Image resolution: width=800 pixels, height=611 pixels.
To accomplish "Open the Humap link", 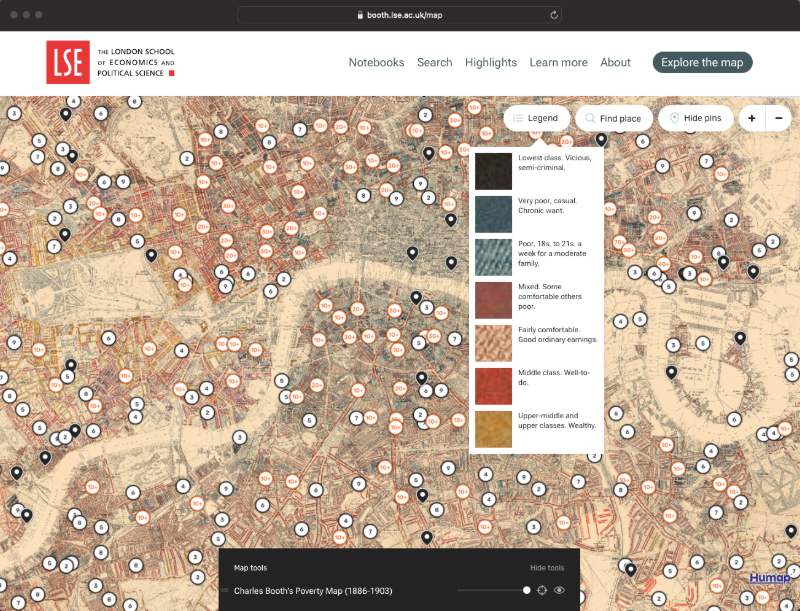I will [769, 578].
